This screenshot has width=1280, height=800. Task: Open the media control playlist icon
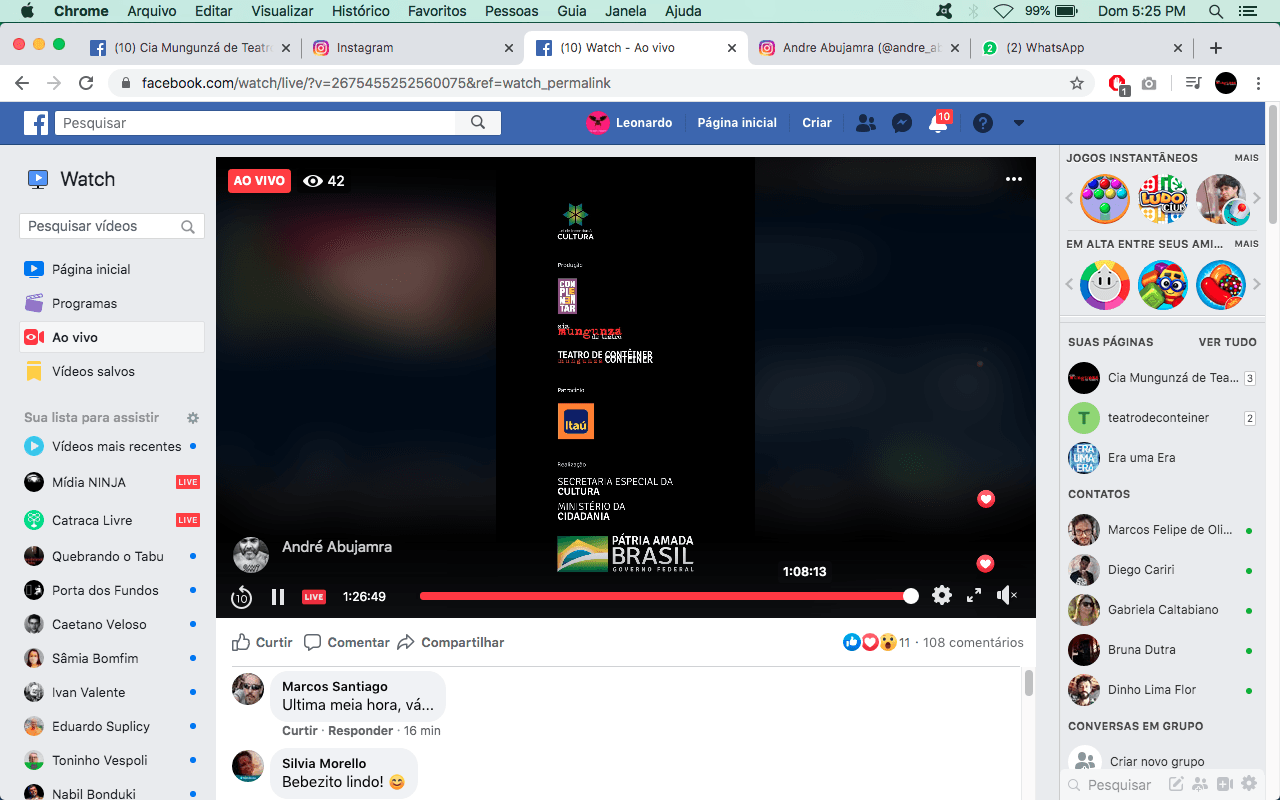[x=1193, y=84]
